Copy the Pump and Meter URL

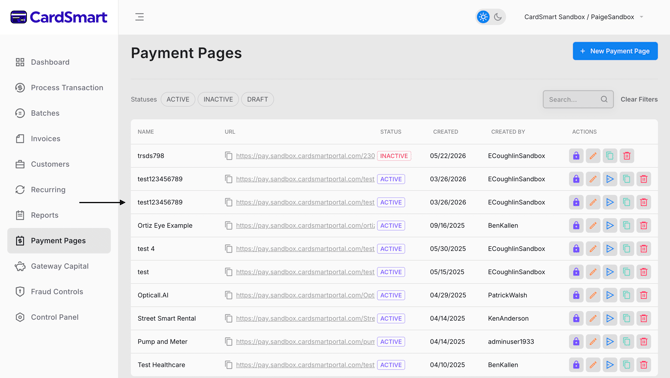[x=229, y=342]
